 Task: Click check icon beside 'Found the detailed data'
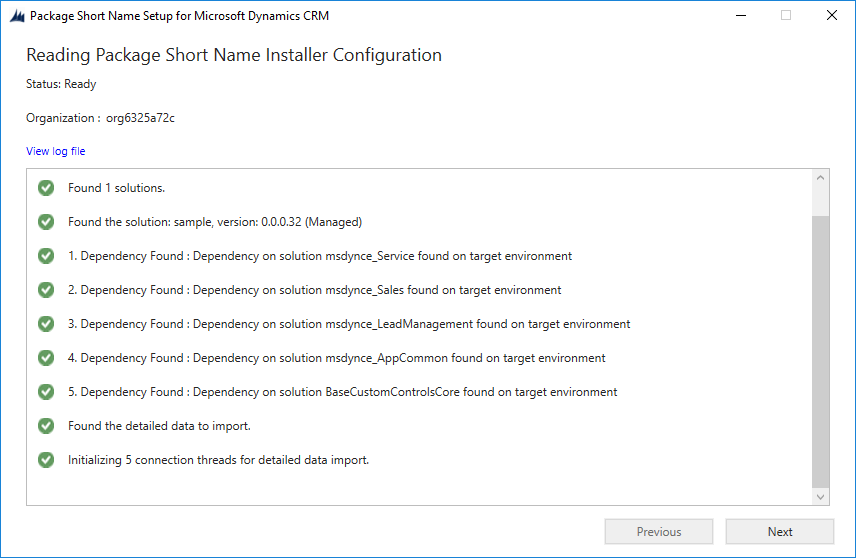(46, 426)
